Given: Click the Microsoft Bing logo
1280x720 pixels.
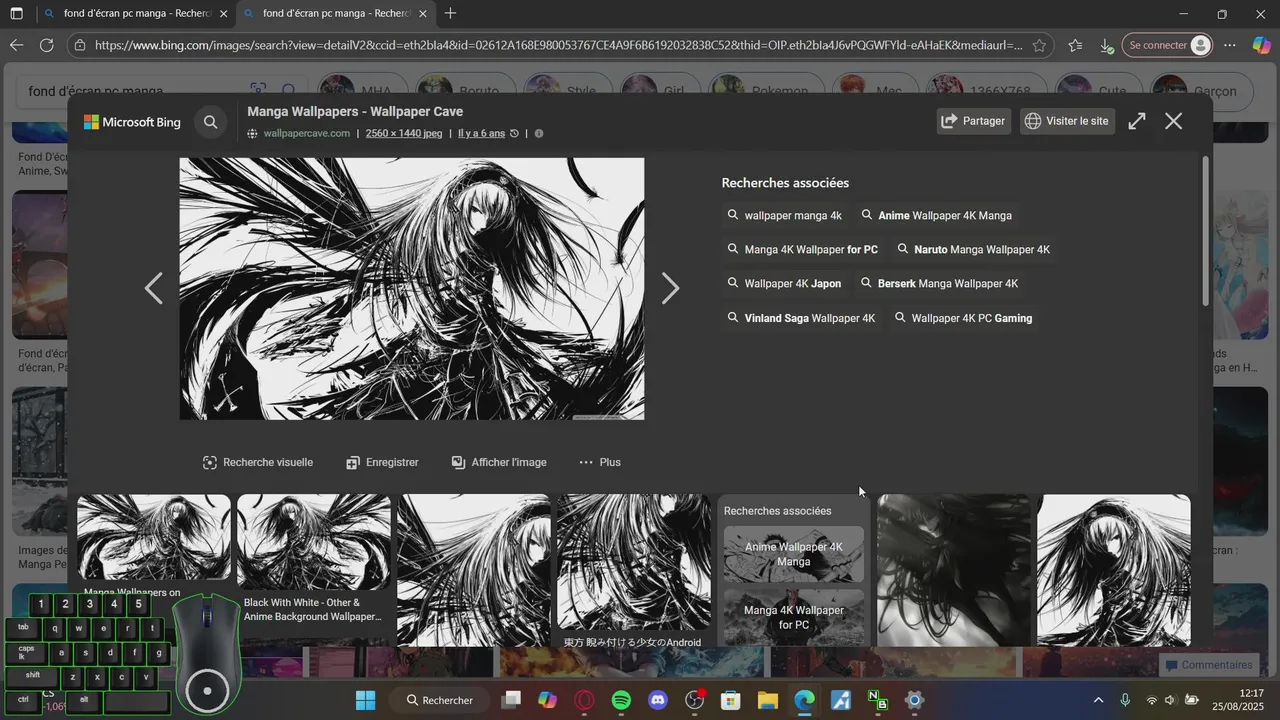Looking at the screenshot, I should (132, 122).
